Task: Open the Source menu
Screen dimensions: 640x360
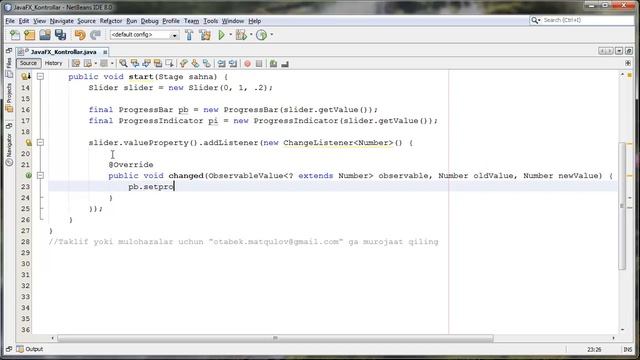Action: click(x=86, y=21)
